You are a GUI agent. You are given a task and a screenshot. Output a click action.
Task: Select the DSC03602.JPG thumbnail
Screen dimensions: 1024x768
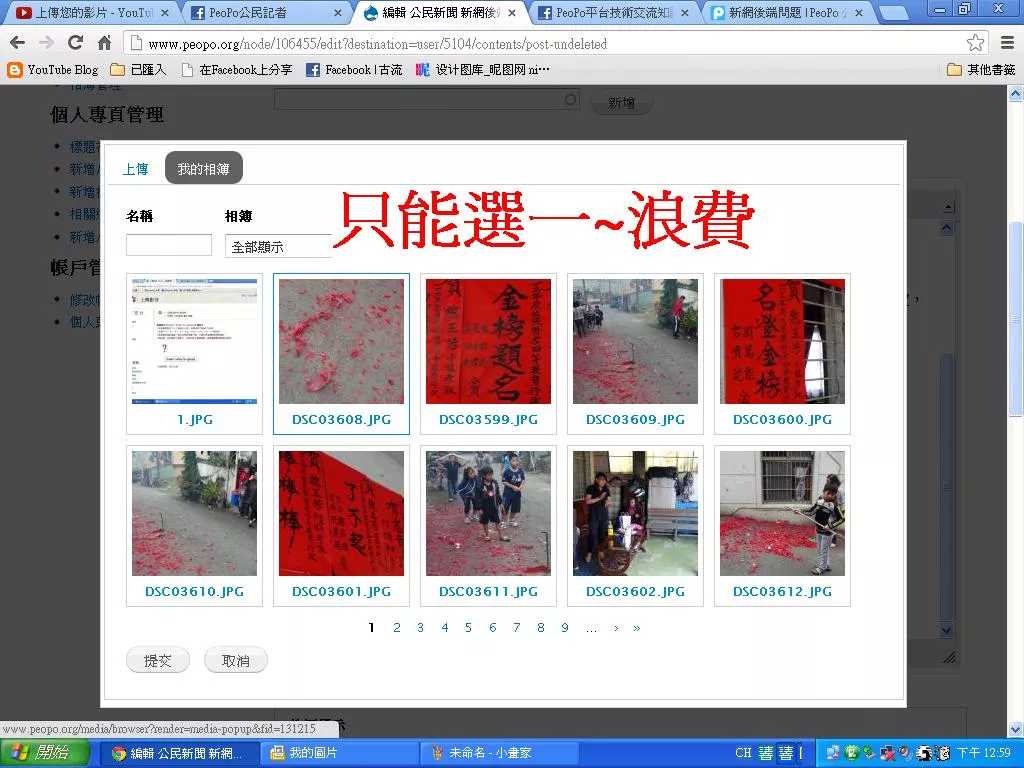(x=635, y=526)
